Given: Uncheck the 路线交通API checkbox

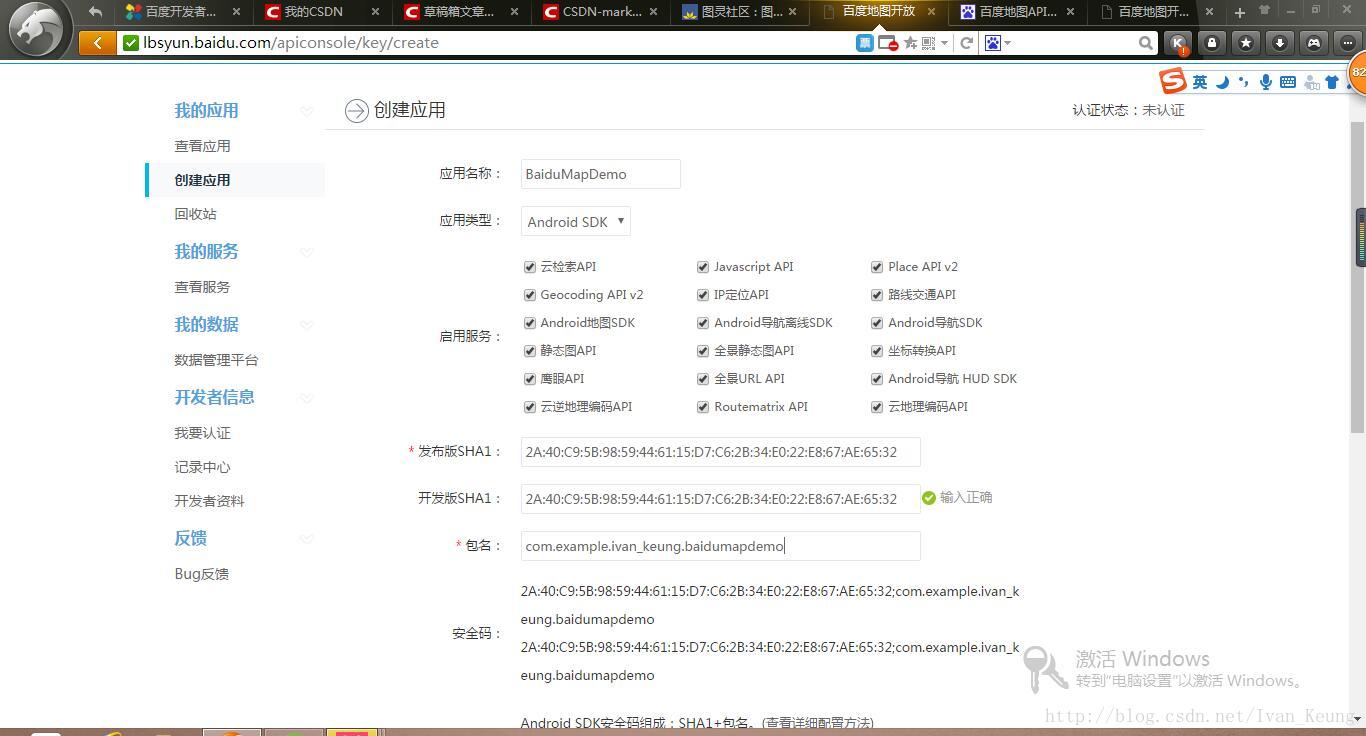Looking at the screenshot, I should click(878, 295).
